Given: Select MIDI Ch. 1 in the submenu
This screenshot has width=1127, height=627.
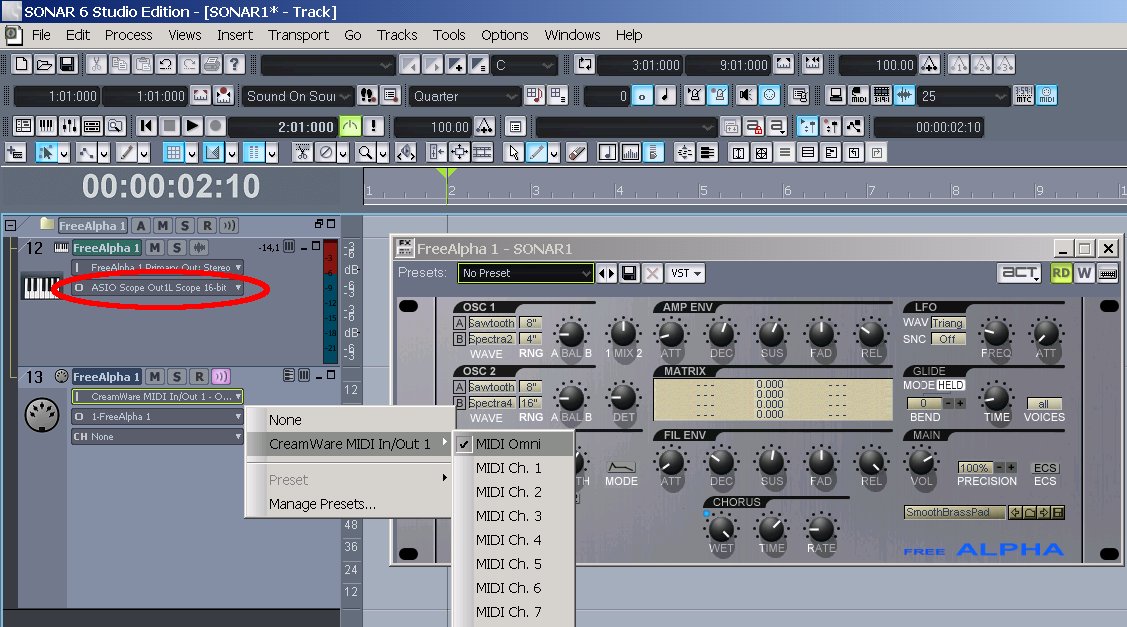Looking at the screenshot, I should click(513, 468).
